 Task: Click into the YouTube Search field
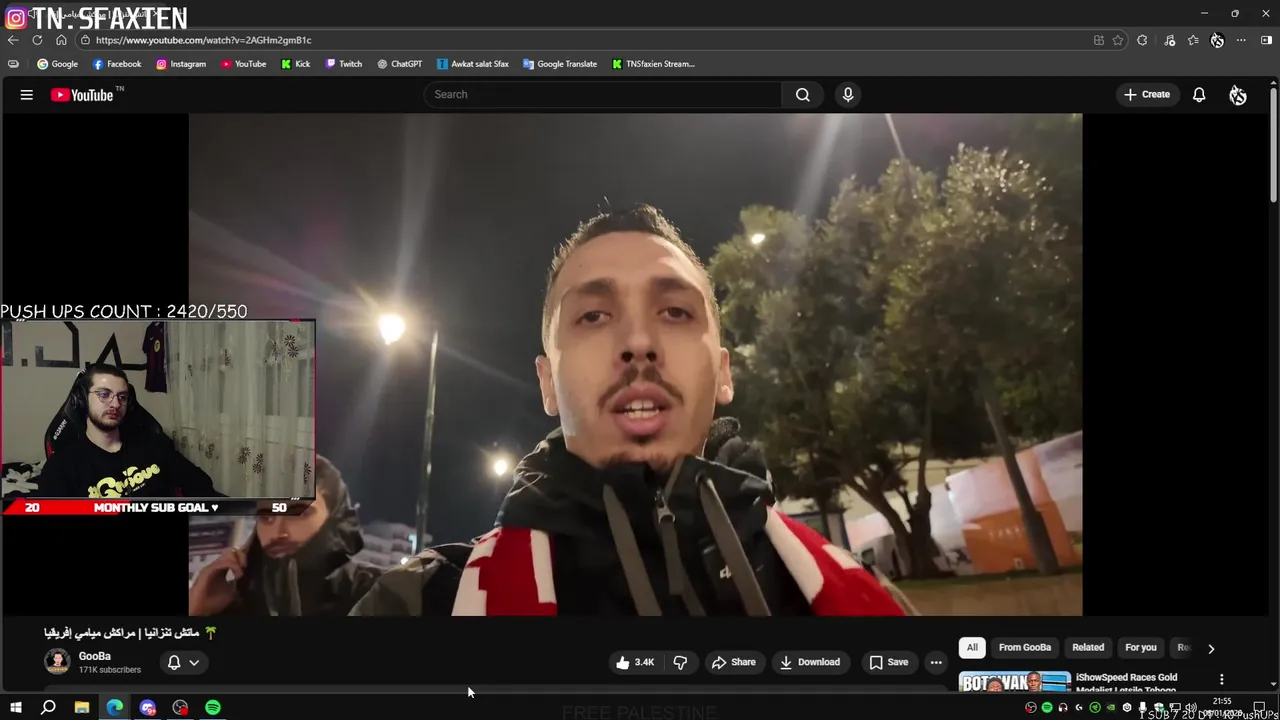(603, 94)
